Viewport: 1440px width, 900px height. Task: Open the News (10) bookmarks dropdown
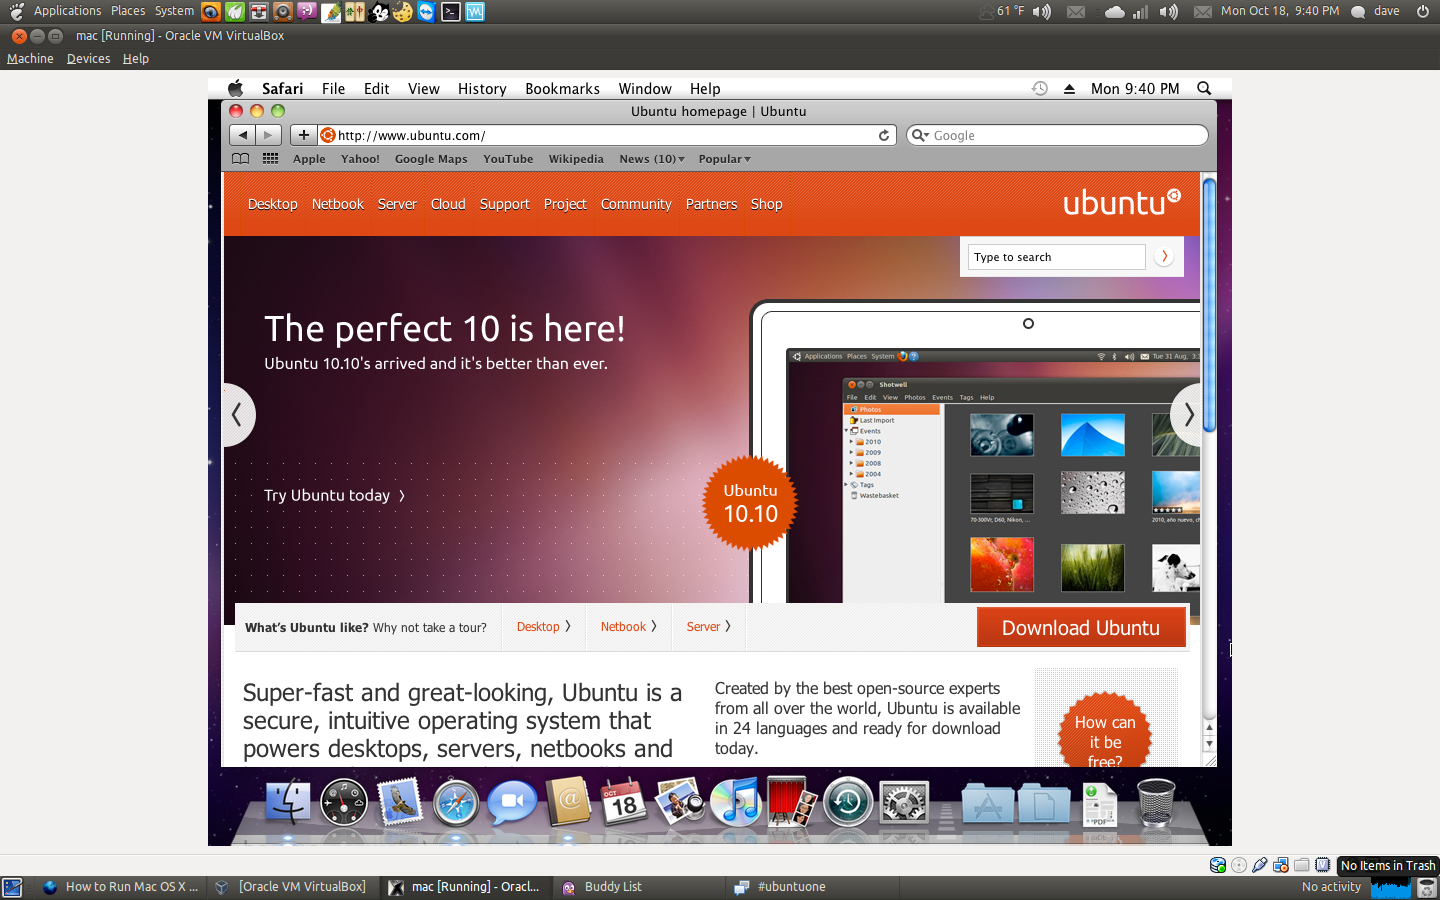click(x=652, y=159)
